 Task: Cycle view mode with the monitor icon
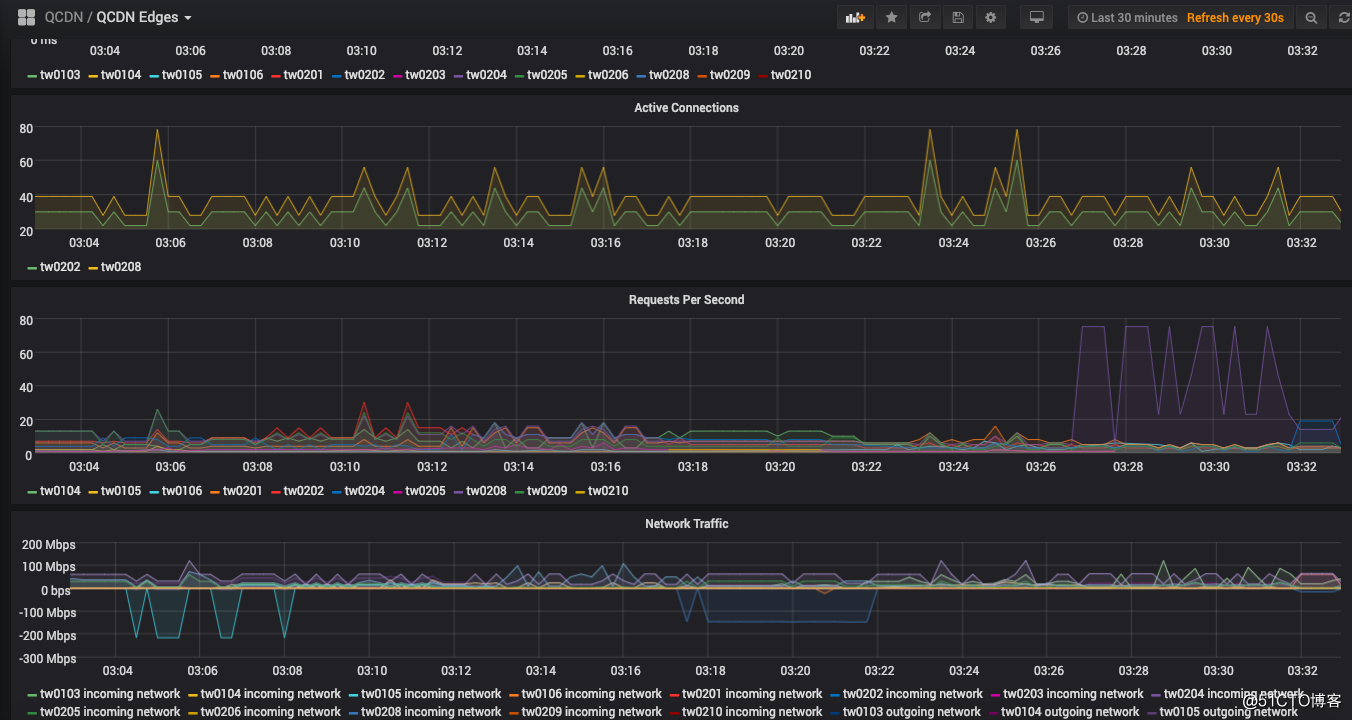[x=1037, y=17]
